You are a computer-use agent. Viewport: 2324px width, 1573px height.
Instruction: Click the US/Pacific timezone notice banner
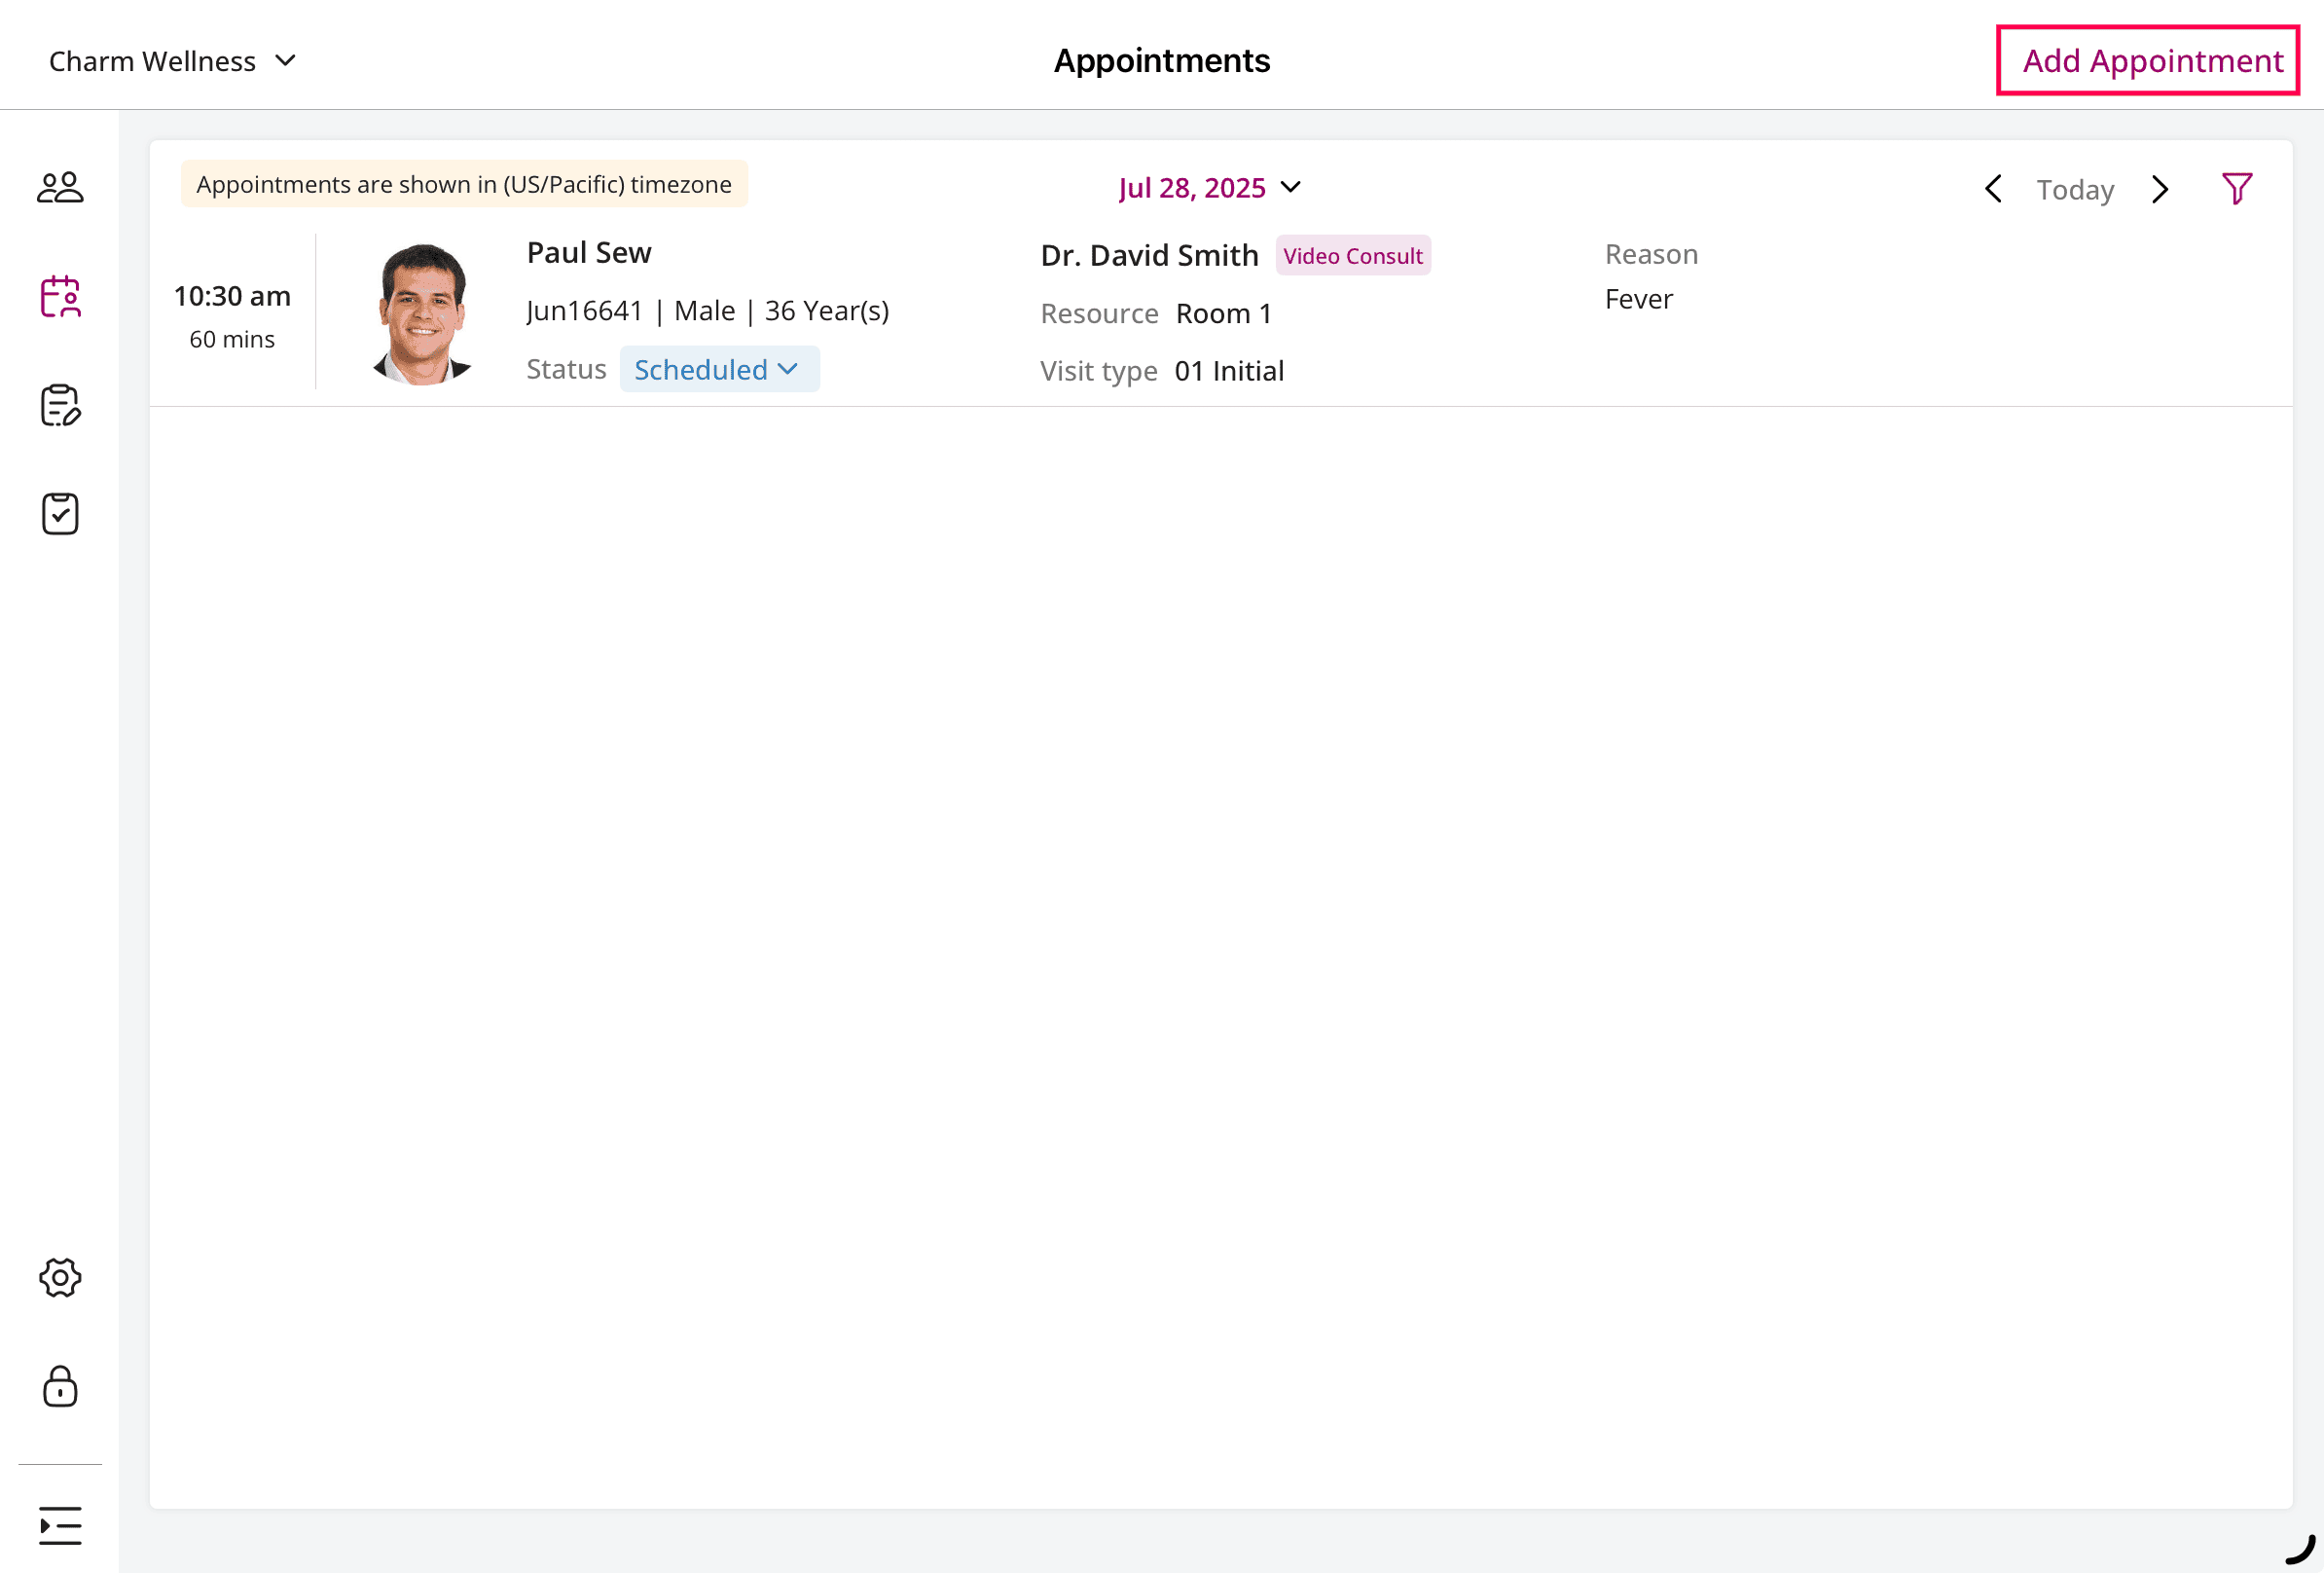463,184
